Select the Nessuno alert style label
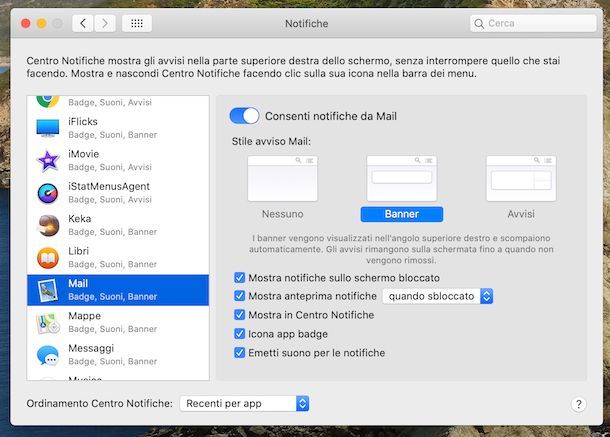The height and width of the screenshot is (437, 610). pyautogui.click(x=282, y=214)
